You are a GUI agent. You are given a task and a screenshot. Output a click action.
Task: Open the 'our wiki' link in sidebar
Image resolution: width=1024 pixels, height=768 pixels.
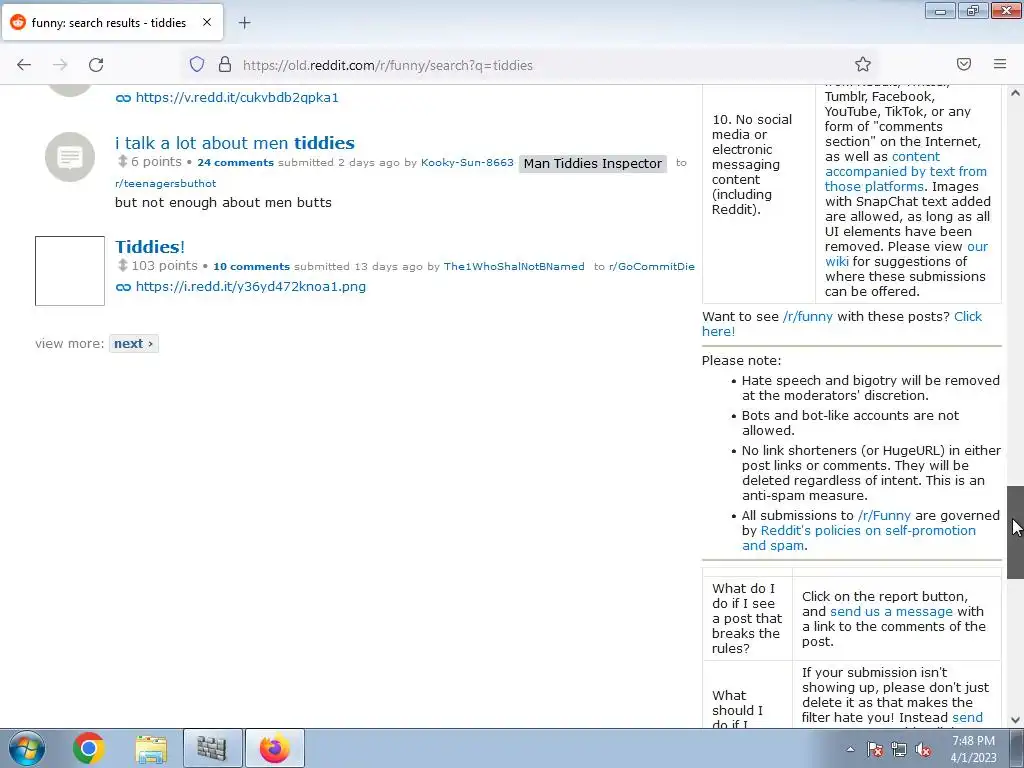(x=906, y=254)
